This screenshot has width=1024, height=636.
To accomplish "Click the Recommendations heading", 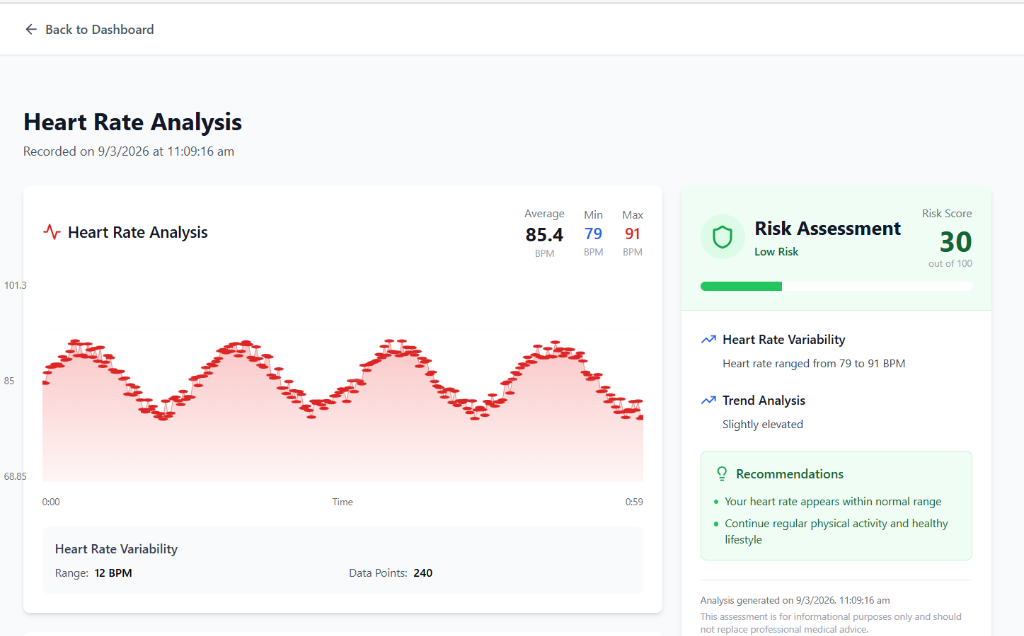I will [790, 474].
